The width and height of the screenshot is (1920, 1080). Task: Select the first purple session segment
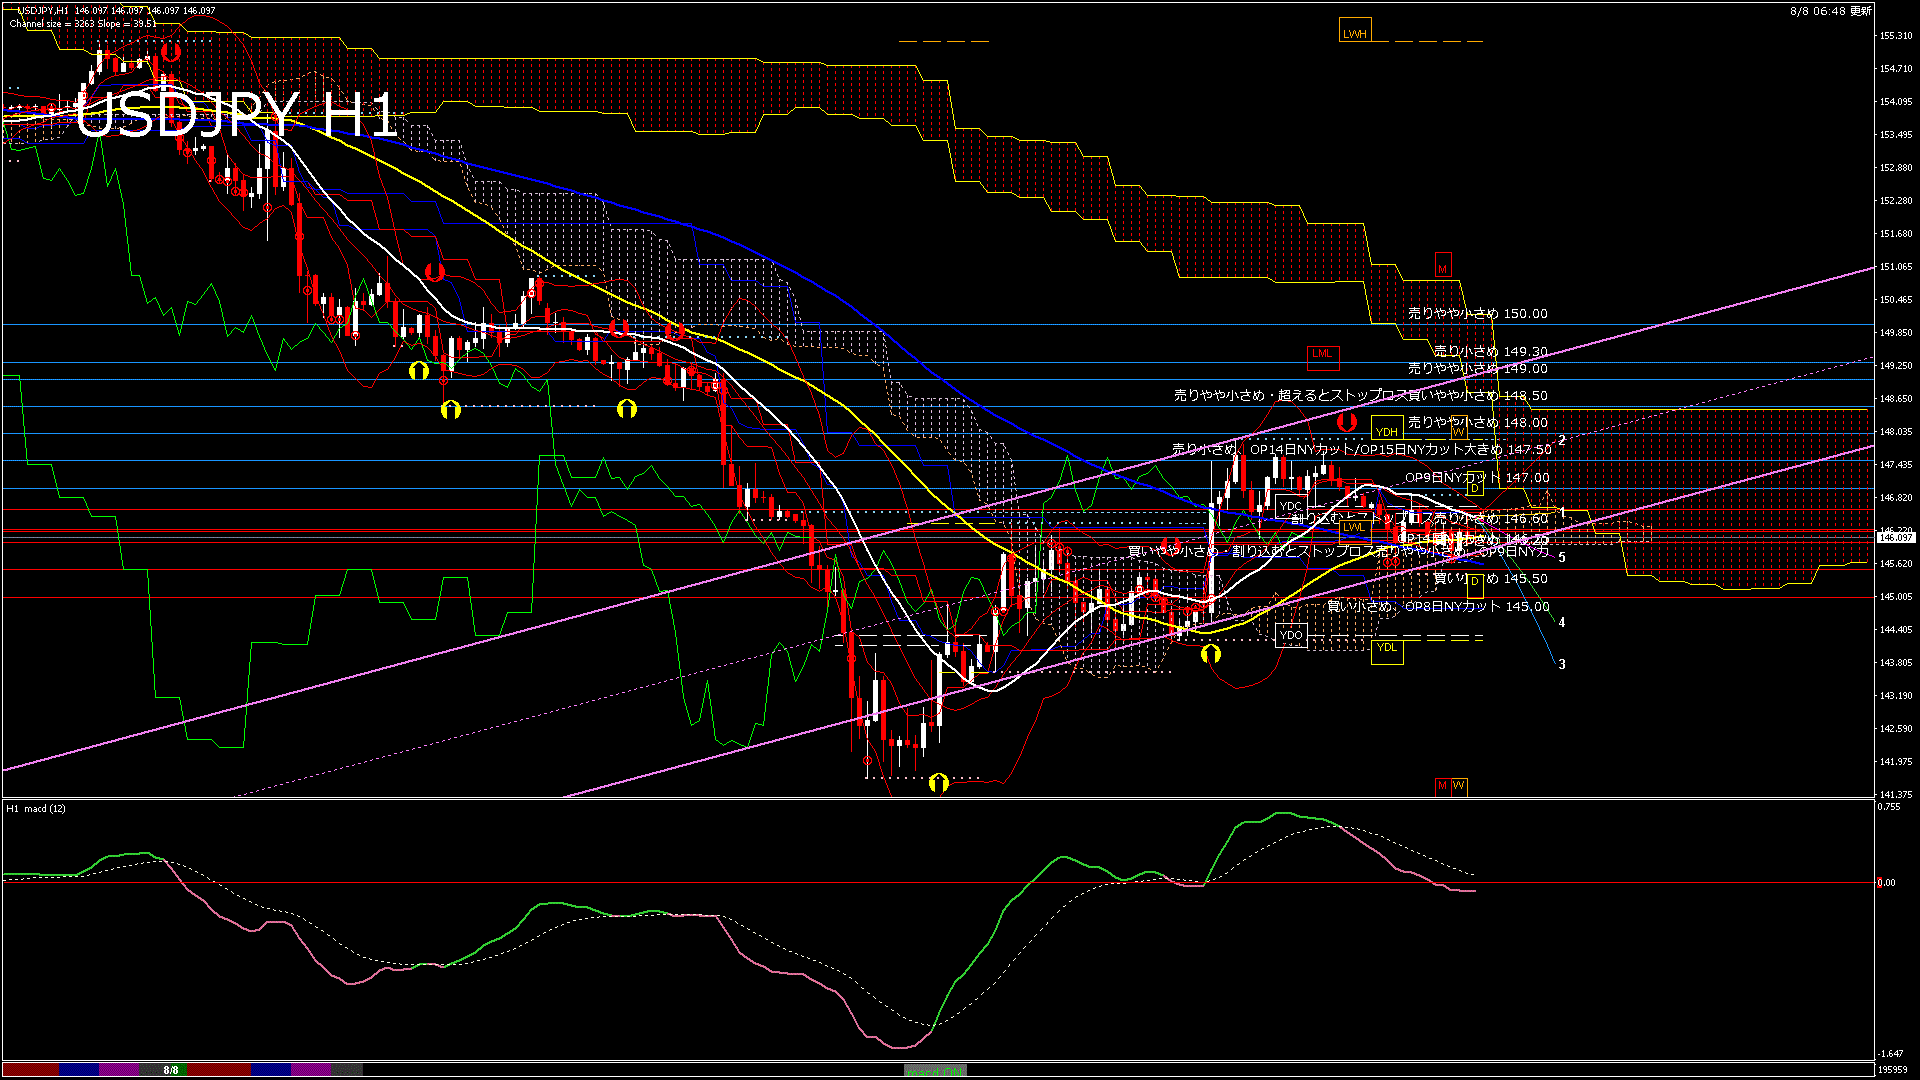click(119, 1070)
